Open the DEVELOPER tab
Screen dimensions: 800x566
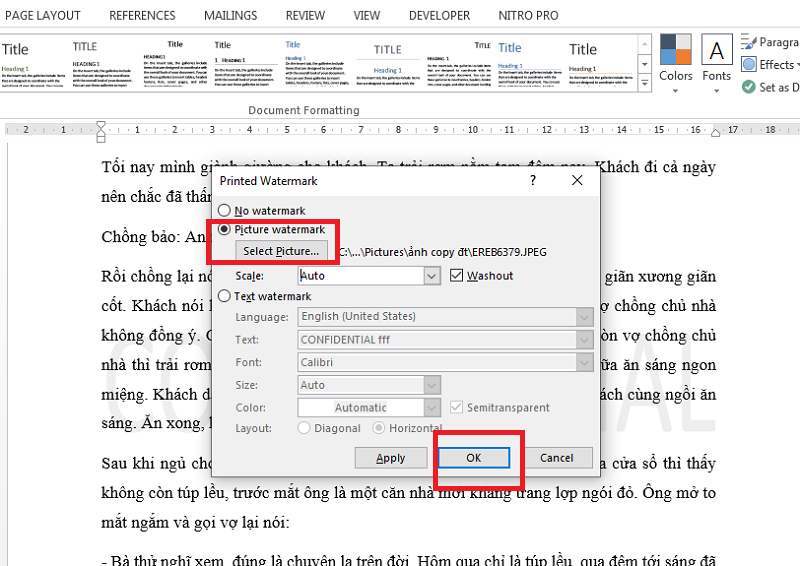tap(439, 16)
